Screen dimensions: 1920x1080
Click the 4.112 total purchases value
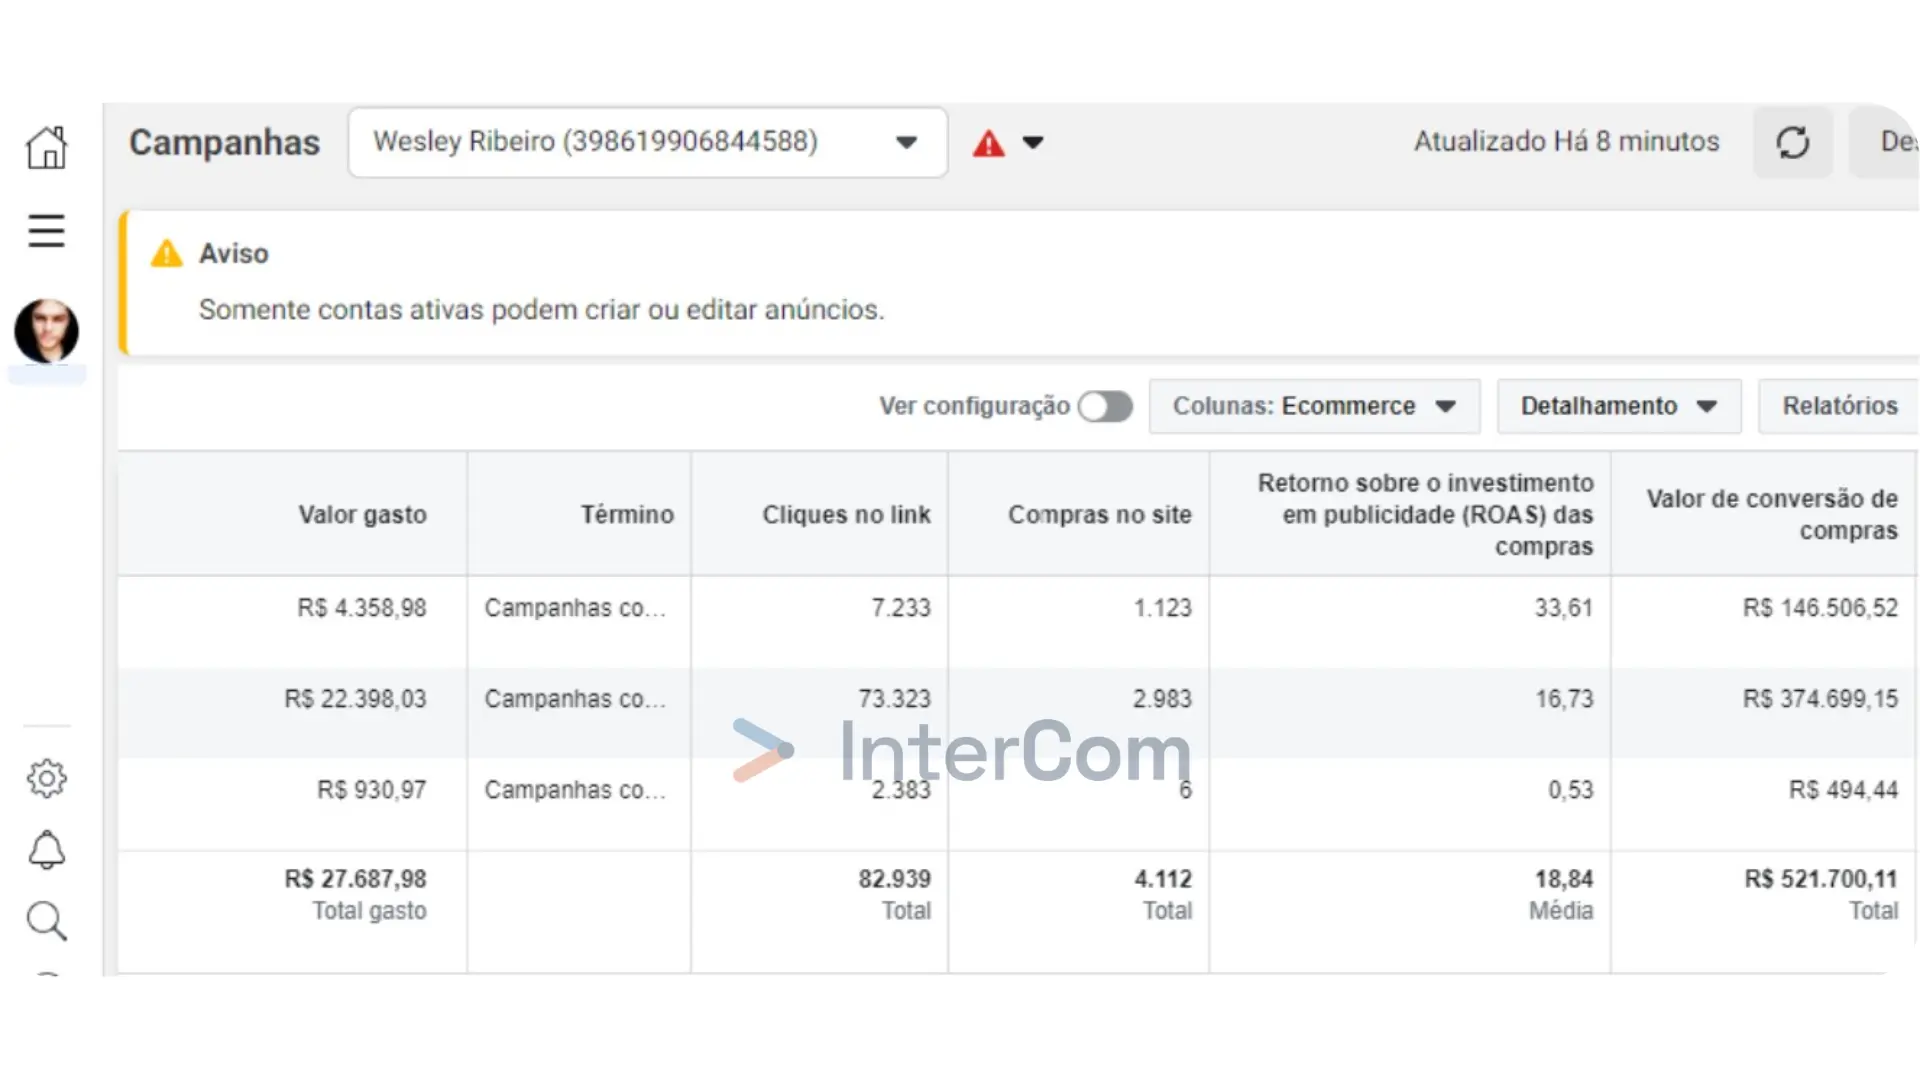click(1163, 879)
